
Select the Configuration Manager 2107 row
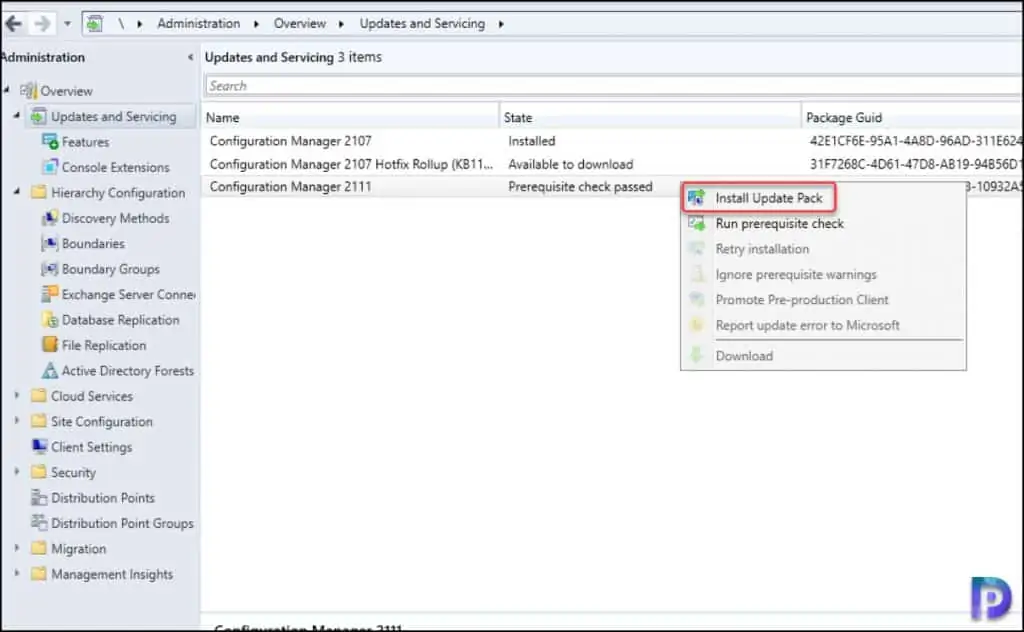(x=612, y=141)
